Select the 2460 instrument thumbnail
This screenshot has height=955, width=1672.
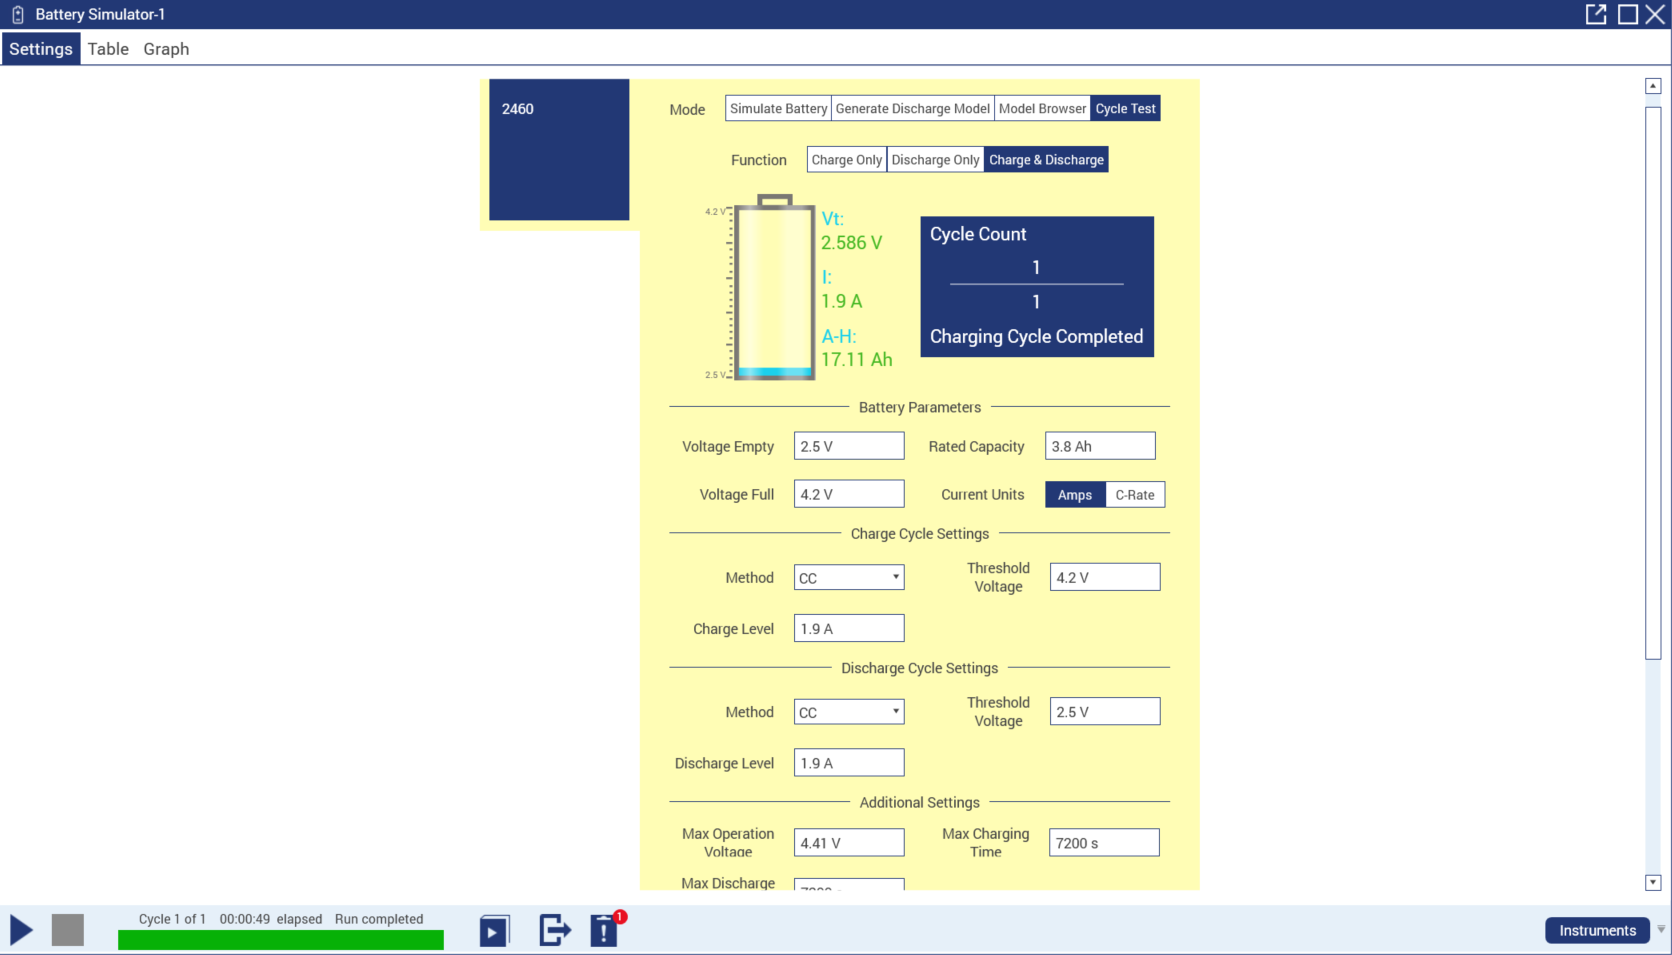pyautogui.click(x=558, y=150)
